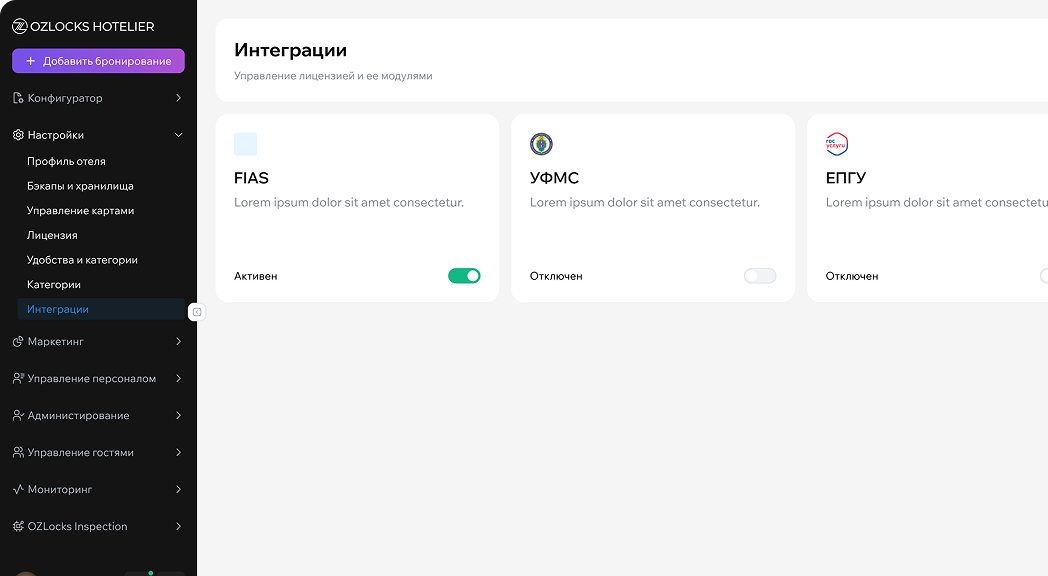Go to Лицензия menu item

pos(52,235)
